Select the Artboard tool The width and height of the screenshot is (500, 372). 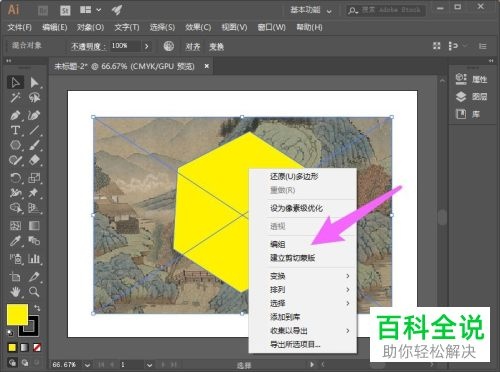point(15,276)
